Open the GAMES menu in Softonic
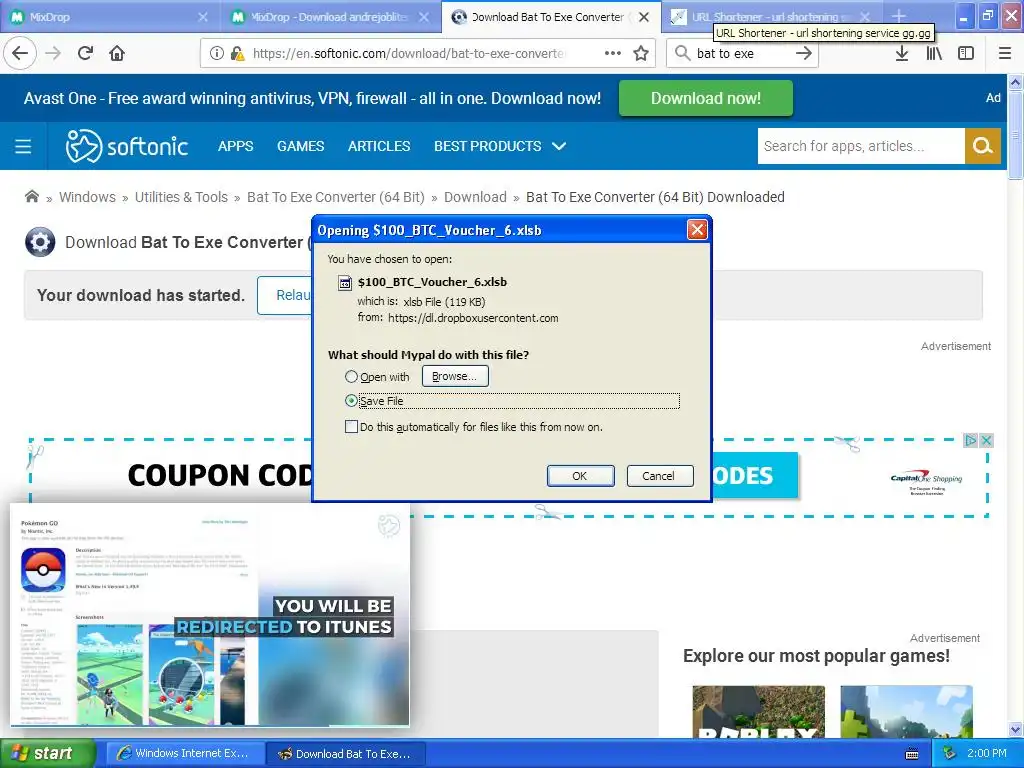This screenshot has height=768, width=1024. [300, 146]
